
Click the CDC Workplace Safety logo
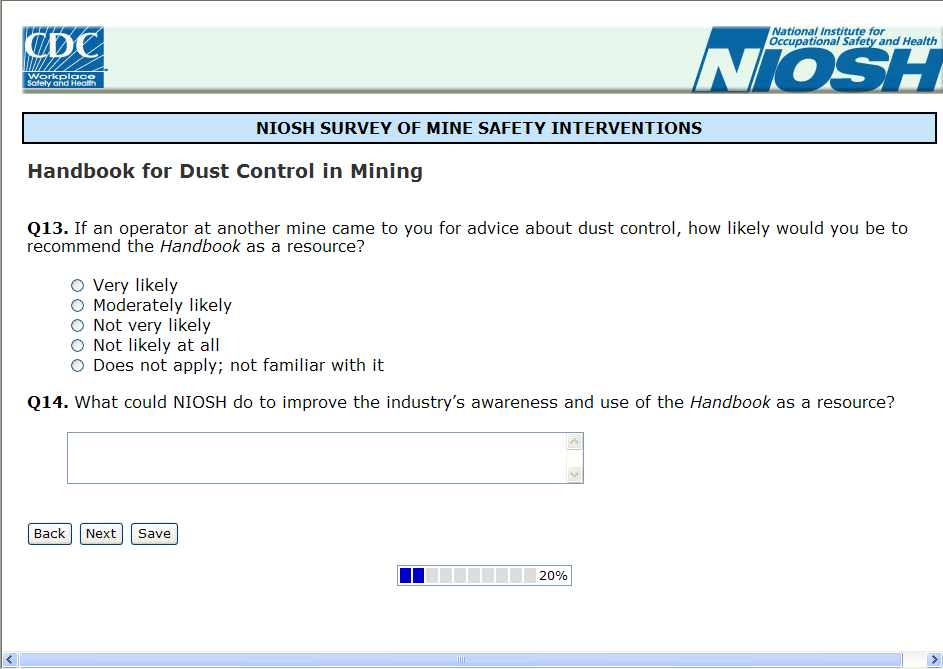64,58
